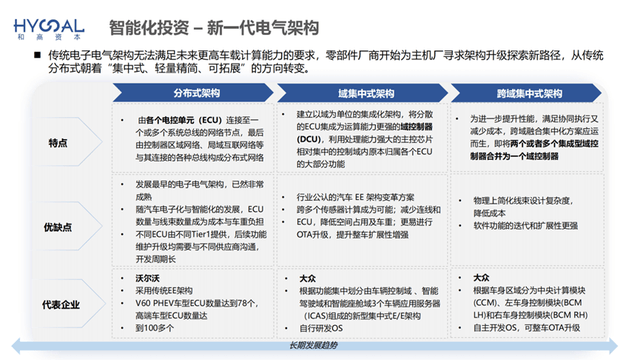
Task: Click the black square bullet before intro text
Action: [x=38, y=55]
